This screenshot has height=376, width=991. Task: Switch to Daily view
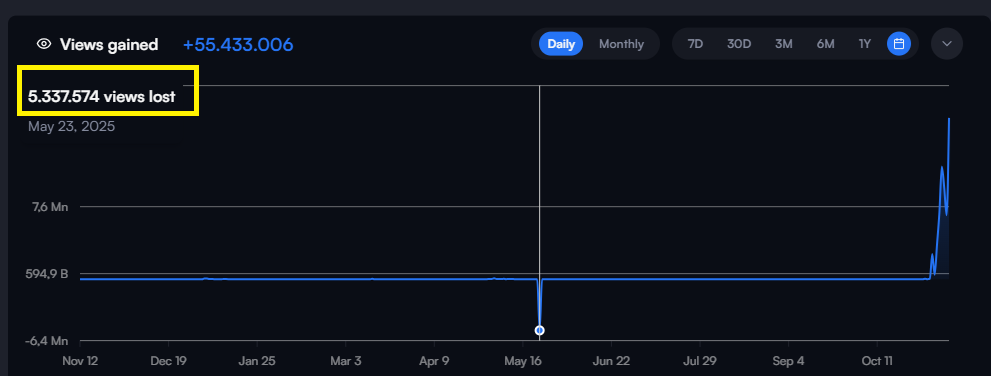click(x=561, y=44)
